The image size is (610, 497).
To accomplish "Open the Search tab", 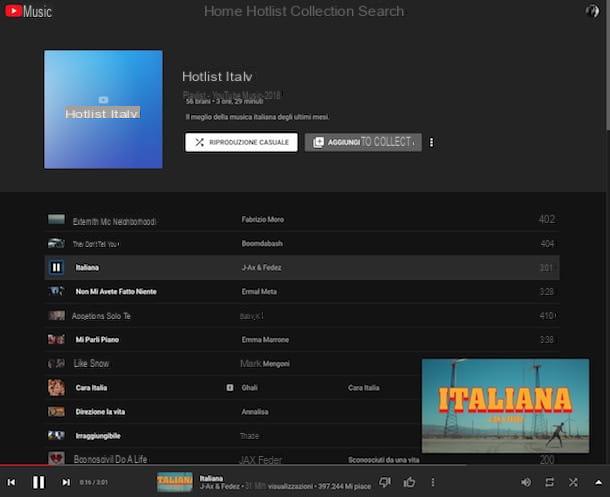I will 381,11.
